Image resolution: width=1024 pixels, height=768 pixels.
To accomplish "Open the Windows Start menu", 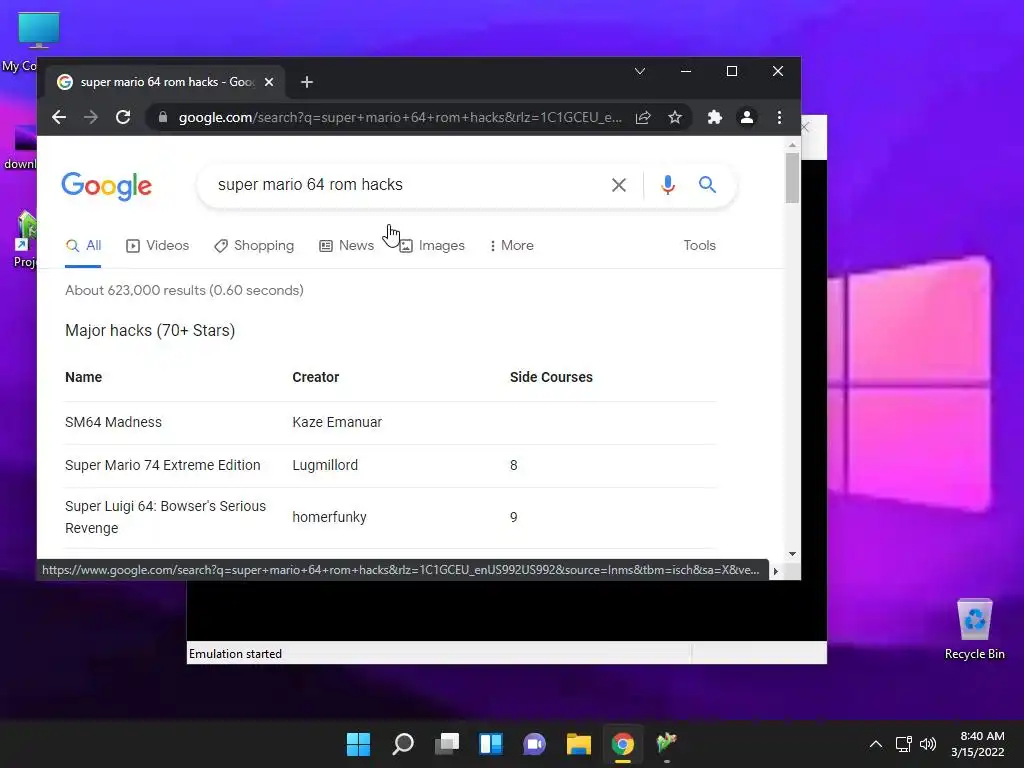I will tap(358, 744).
